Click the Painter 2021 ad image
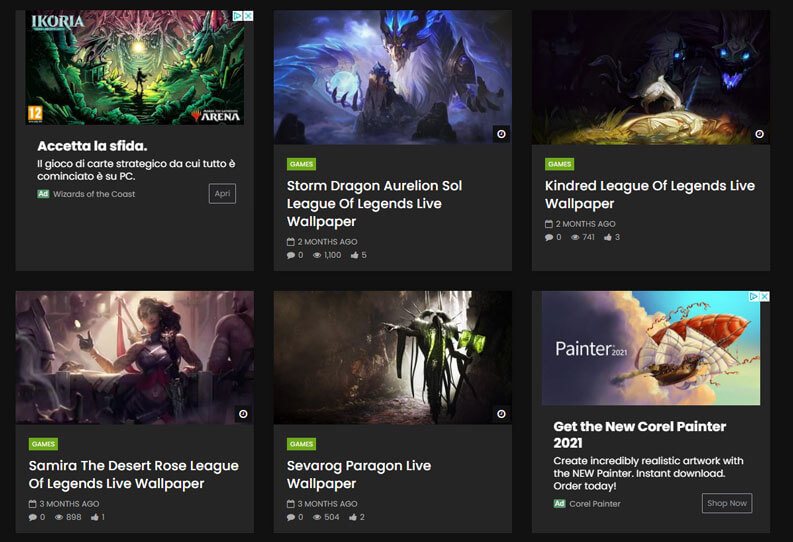The height and width of the screenshot is (542, 793). (651, 348)
